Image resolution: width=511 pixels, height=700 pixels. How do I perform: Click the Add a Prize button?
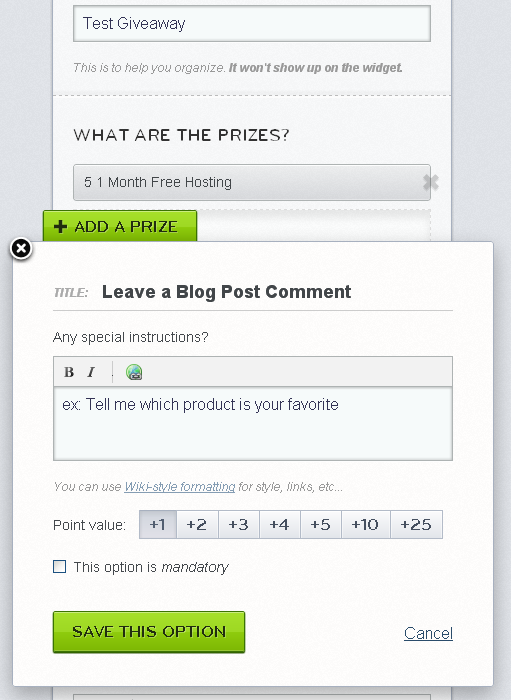tap(120, 226)
